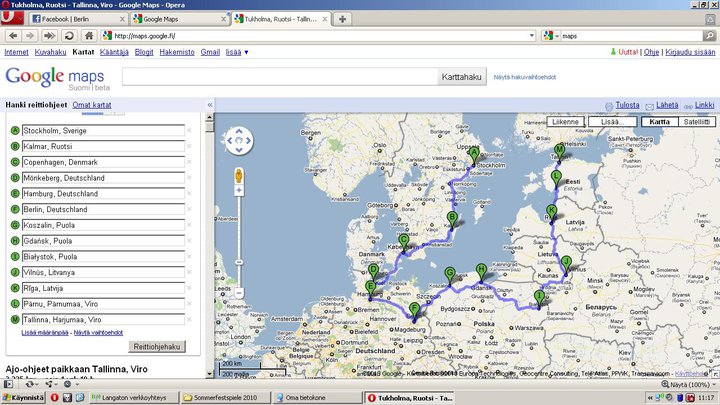Click the green Tallinn marker M on map
Screen dimensions: 720x405
click(x=560, y=150)
